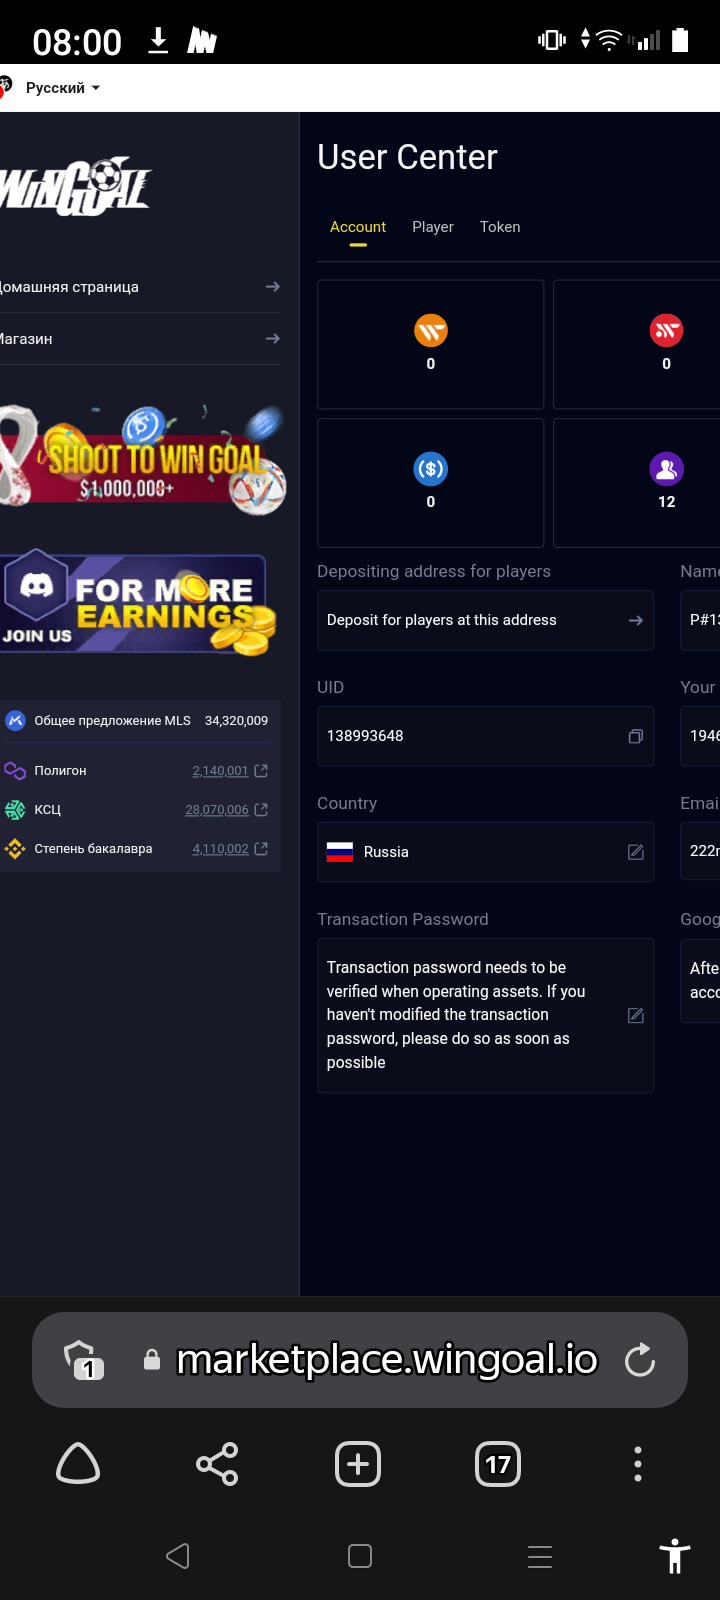Edit the transaction password
This screenshot has height=1600, width=720.
point(635,1015)
